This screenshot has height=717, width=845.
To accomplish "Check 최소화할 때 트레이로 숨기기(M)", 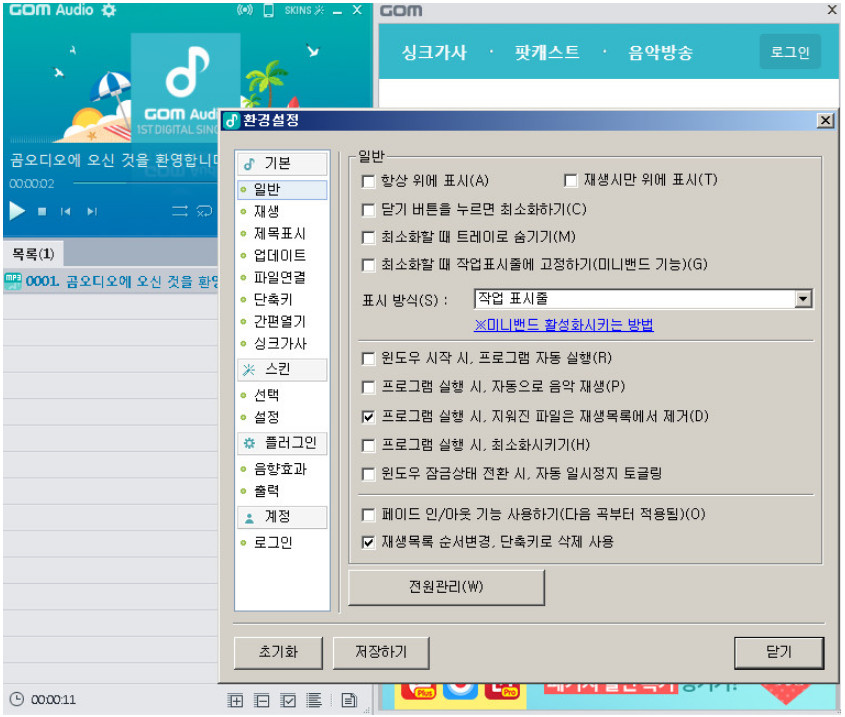I will [x=369, y=237].
